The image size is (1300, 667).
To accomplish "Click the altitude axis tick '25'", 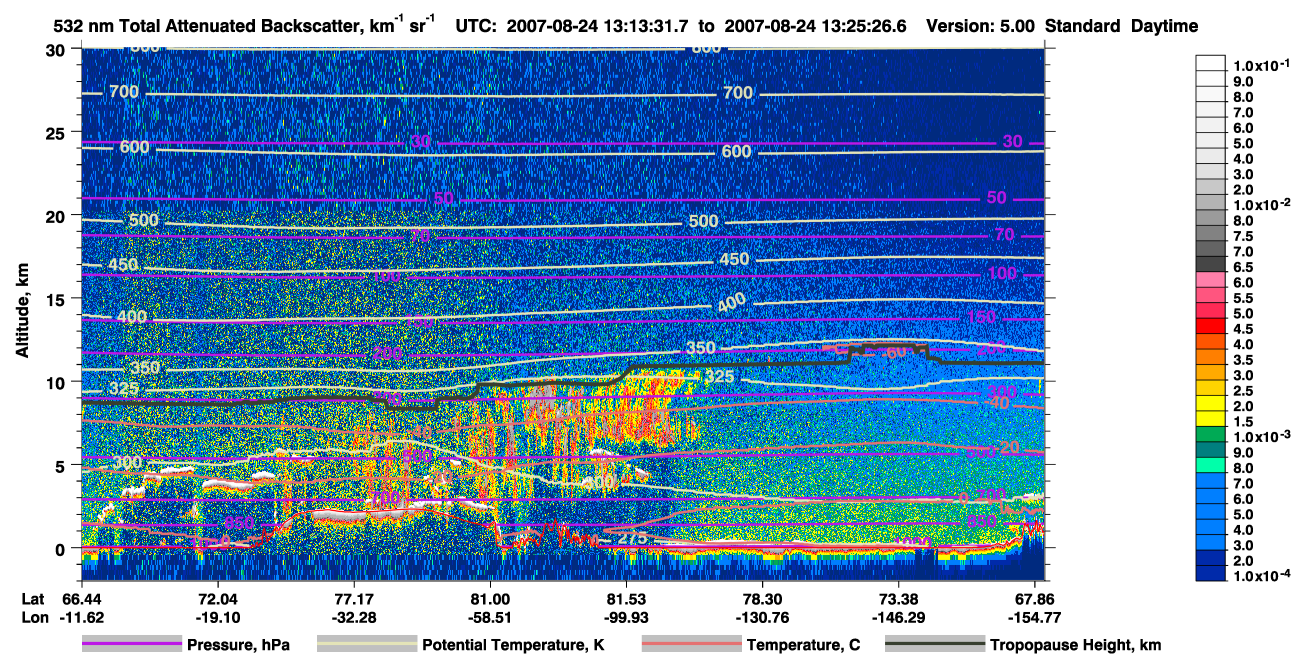I will 58,133.
